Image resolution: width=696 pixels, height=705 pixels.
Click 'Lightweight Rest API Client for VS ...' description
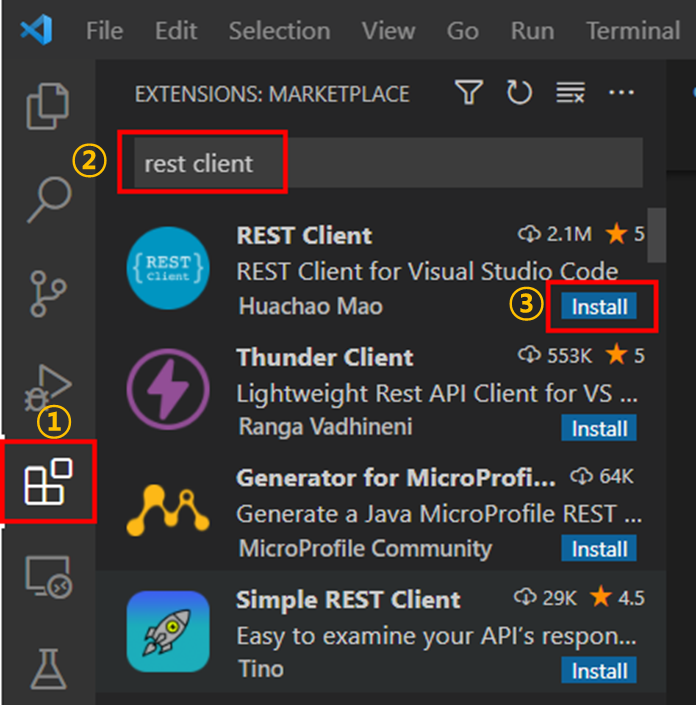[437, 393]
